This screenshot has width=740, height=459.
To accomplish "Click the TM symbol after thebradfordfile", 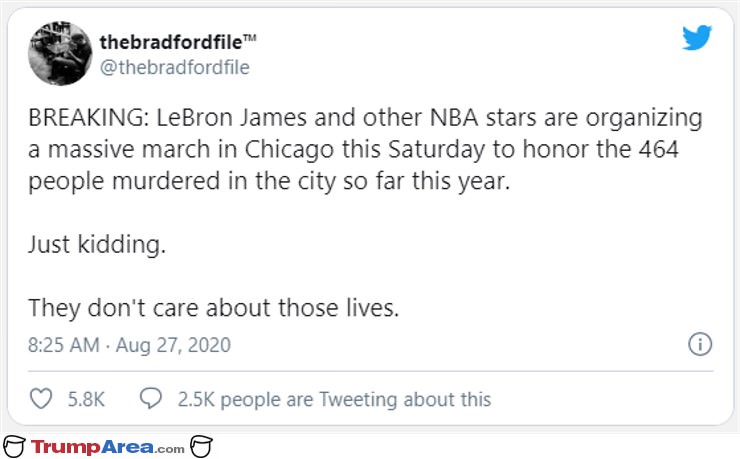I will coord(250,38).
